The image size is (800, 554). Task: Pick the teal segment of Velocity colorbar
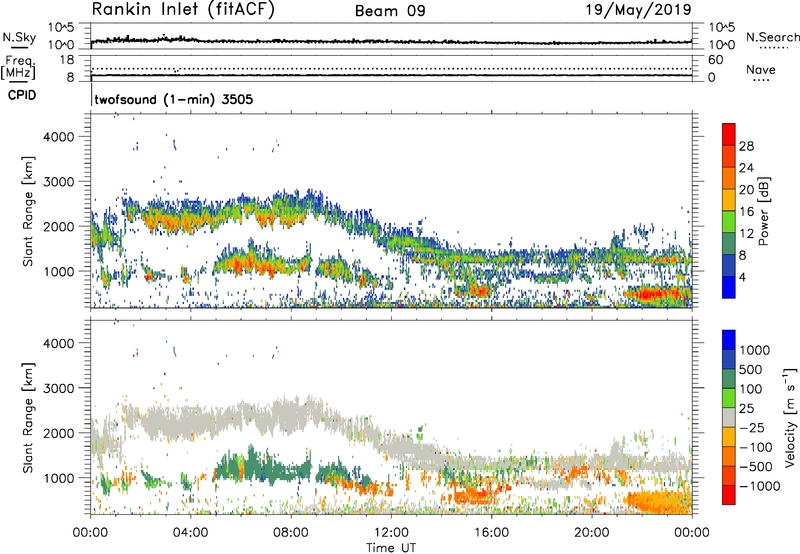coord(729,379)
